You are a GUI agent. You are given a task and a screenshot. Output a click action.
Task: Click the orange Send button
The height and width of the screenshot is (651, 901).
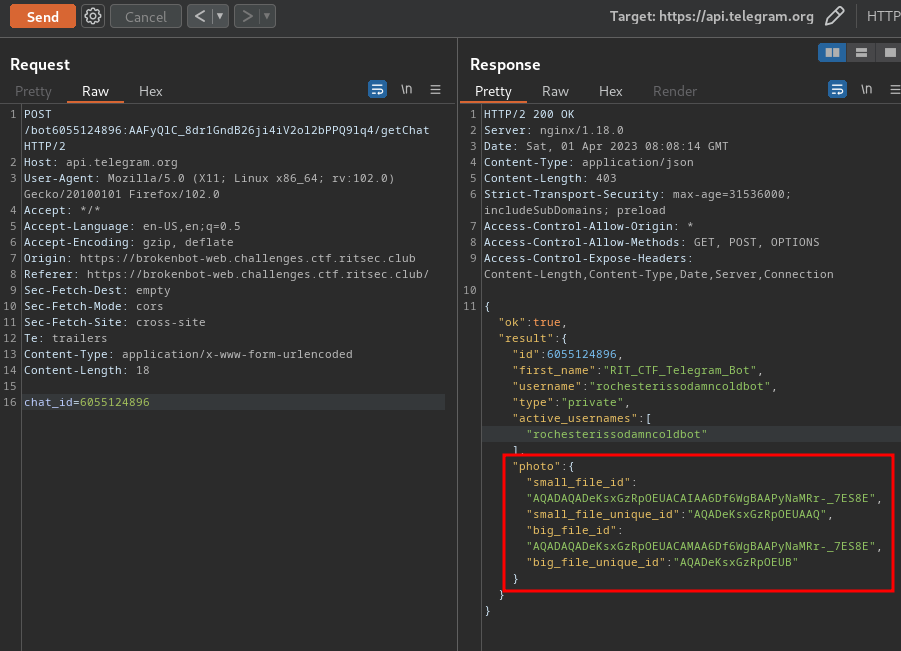43,16
